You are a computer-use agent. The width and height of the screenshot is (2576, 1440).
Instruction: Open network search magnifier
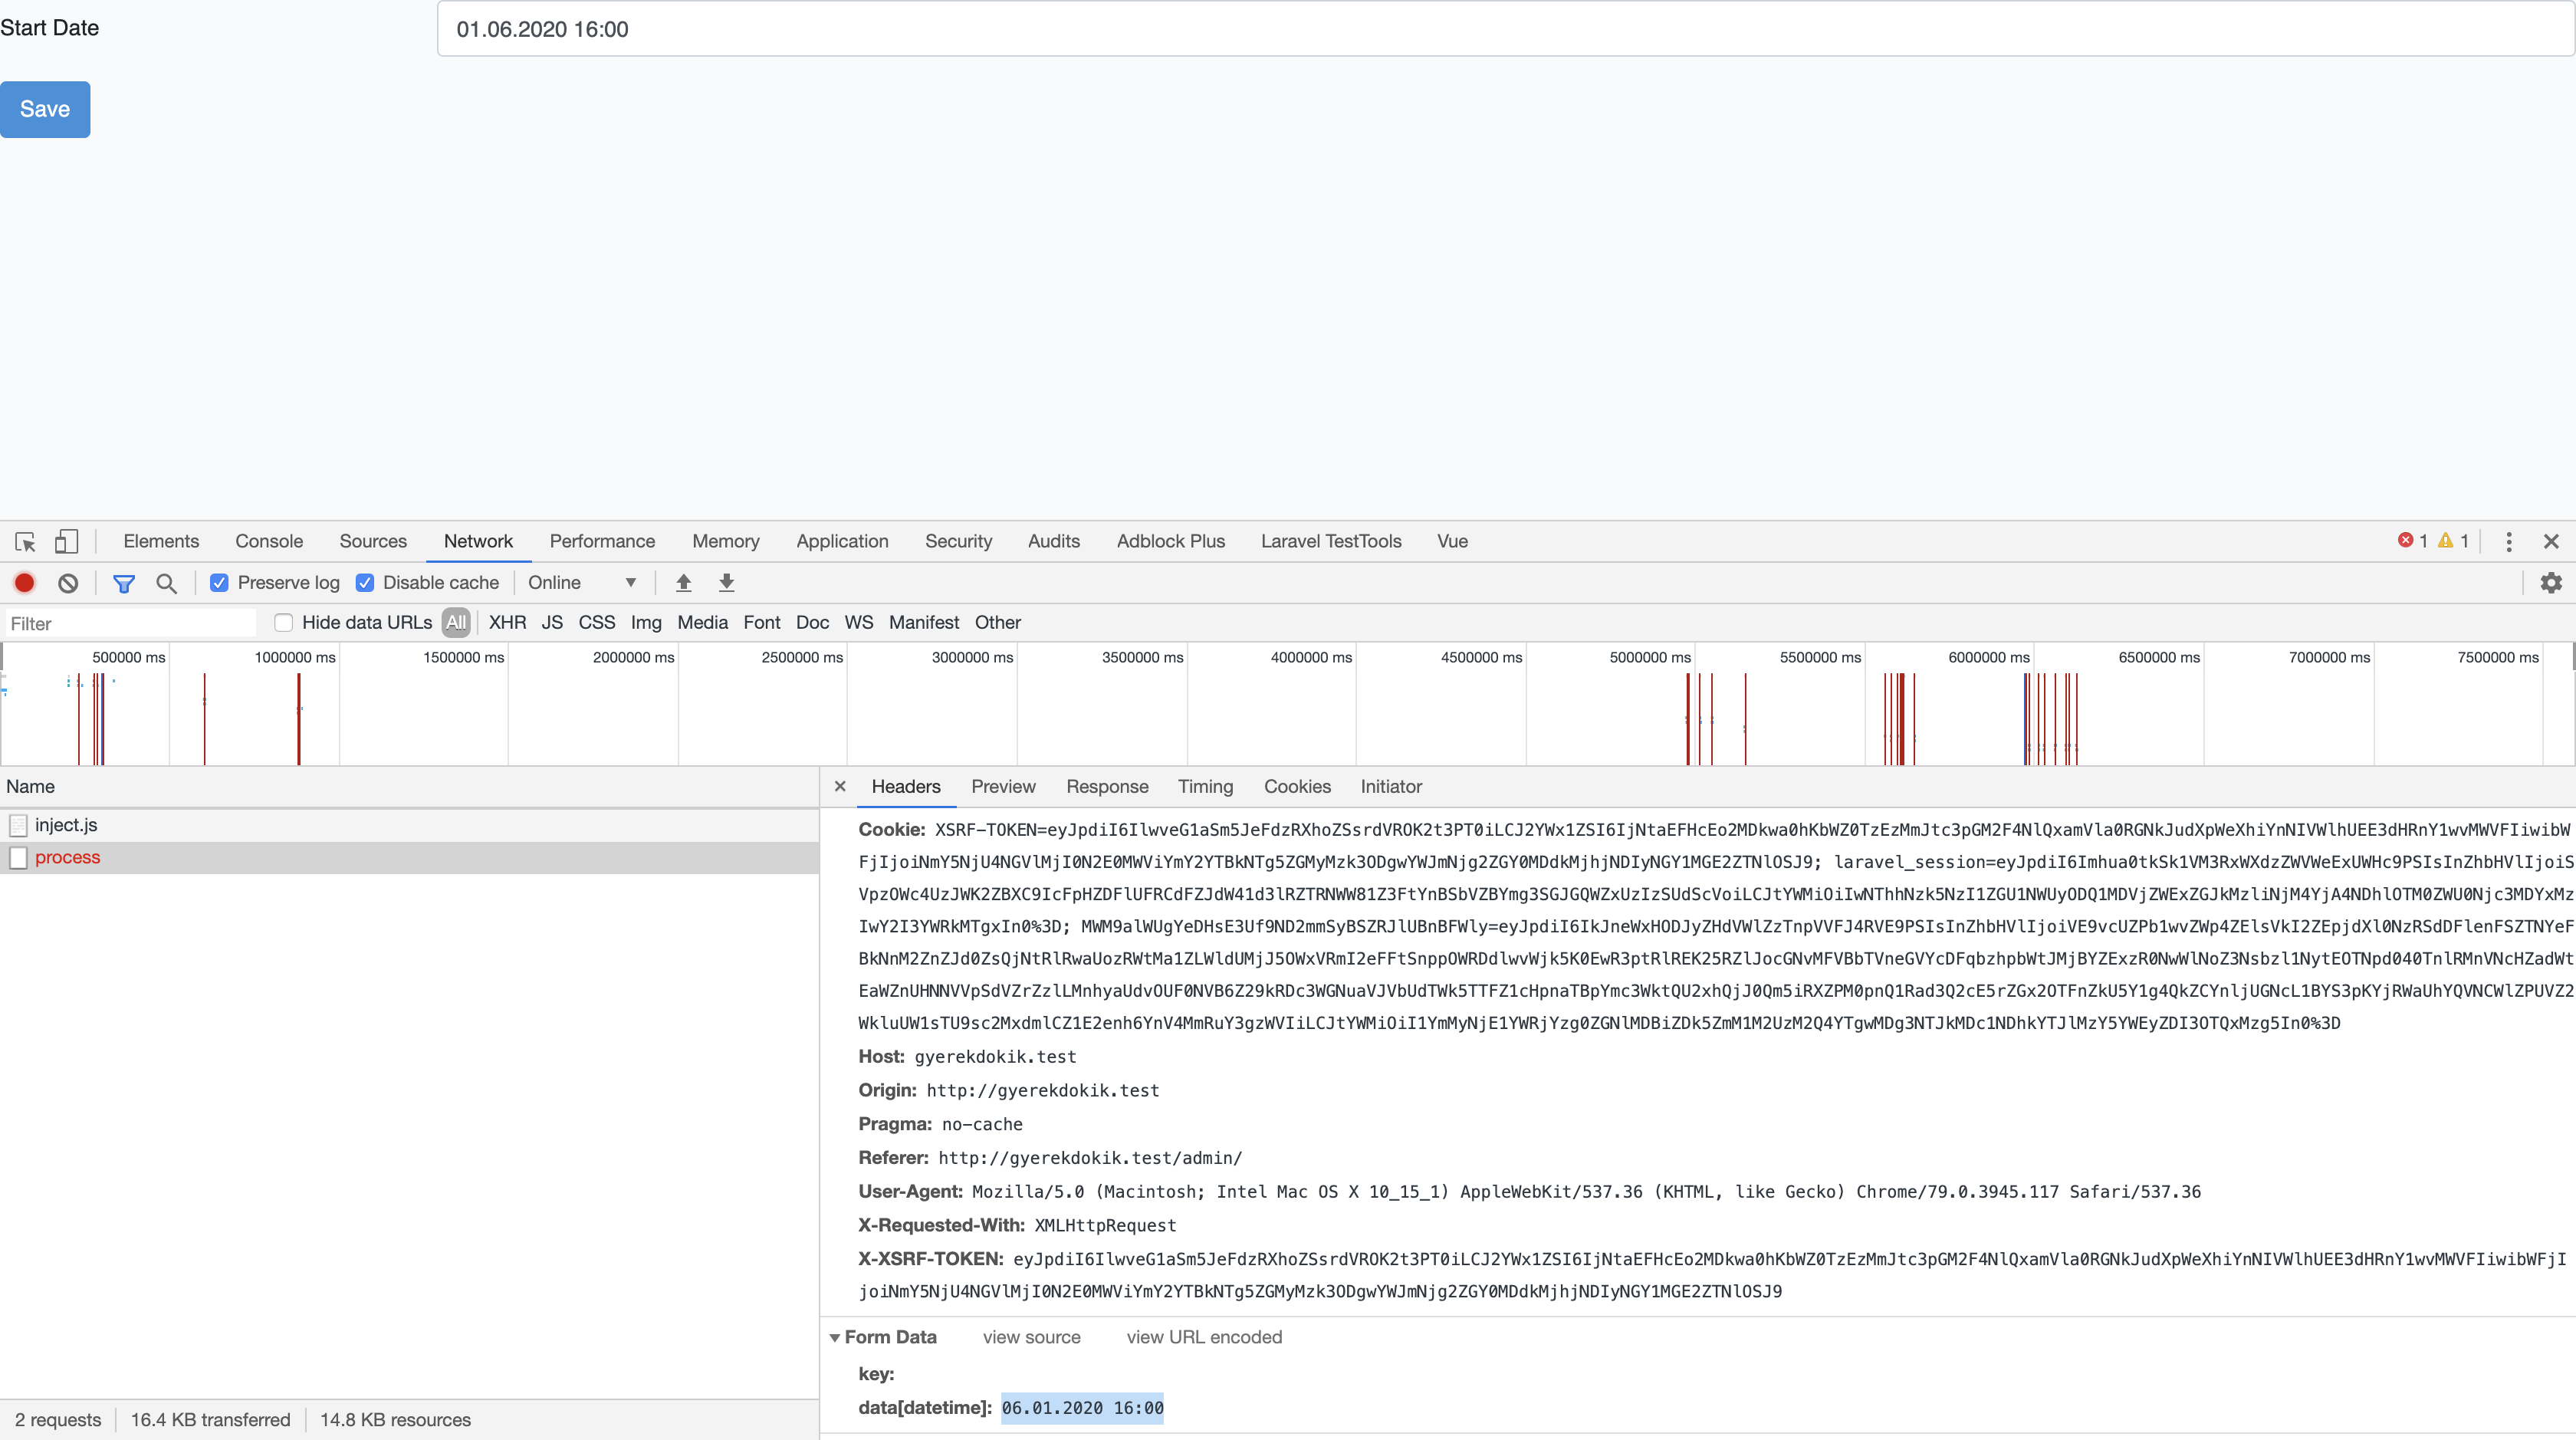pyautogui.click(x=167, y=583)
